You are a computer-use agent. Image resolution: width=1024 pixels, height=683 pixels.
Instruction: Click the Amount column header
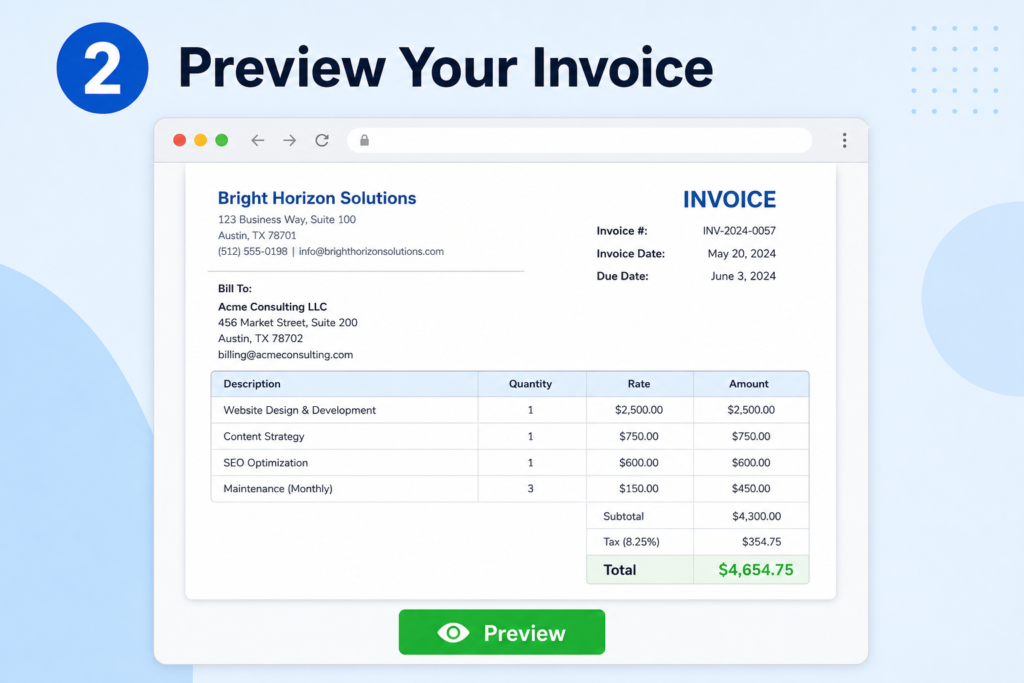click(748, 384)
